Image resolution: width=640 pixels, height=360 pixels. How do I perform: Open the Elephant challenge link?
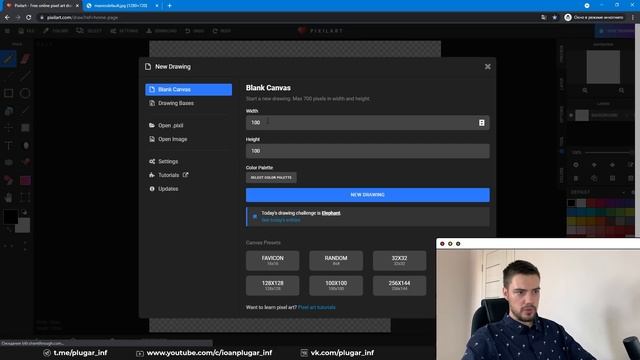(331, 213)
